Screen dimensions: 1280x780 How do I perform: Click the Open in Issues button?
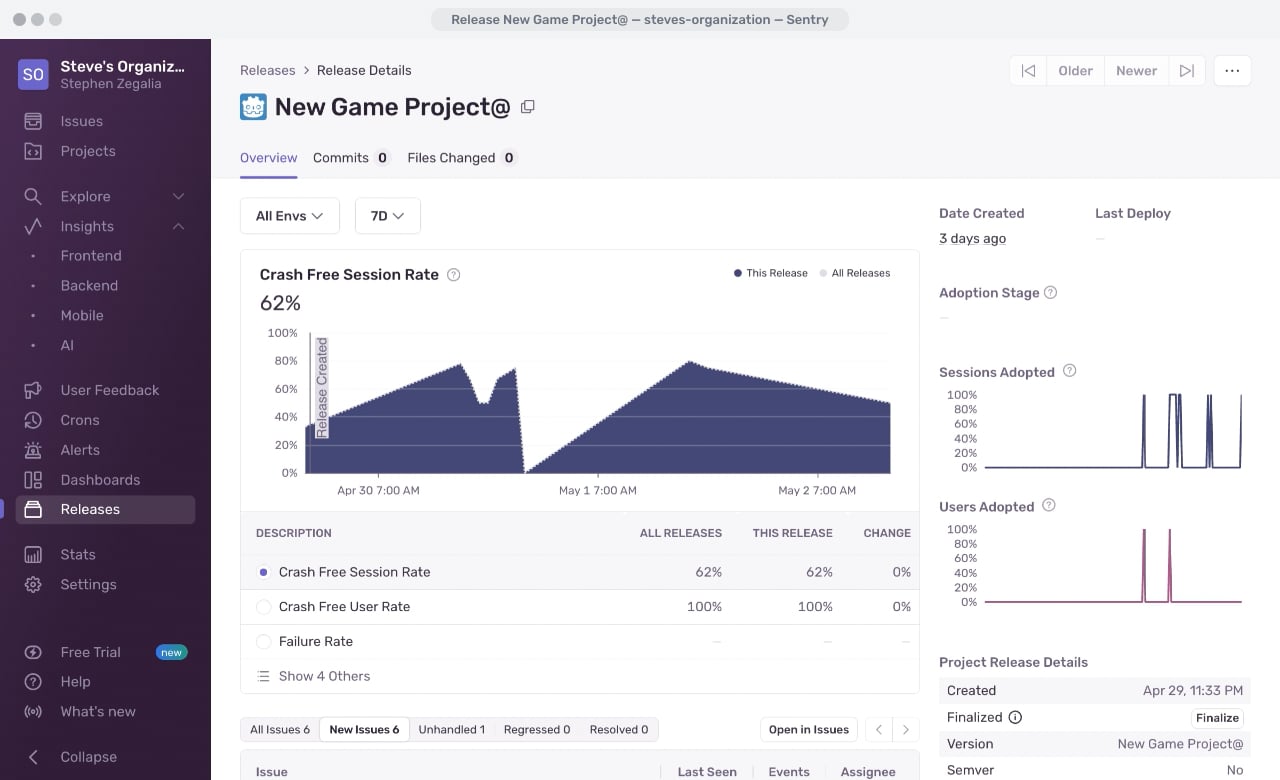[809, 730]
